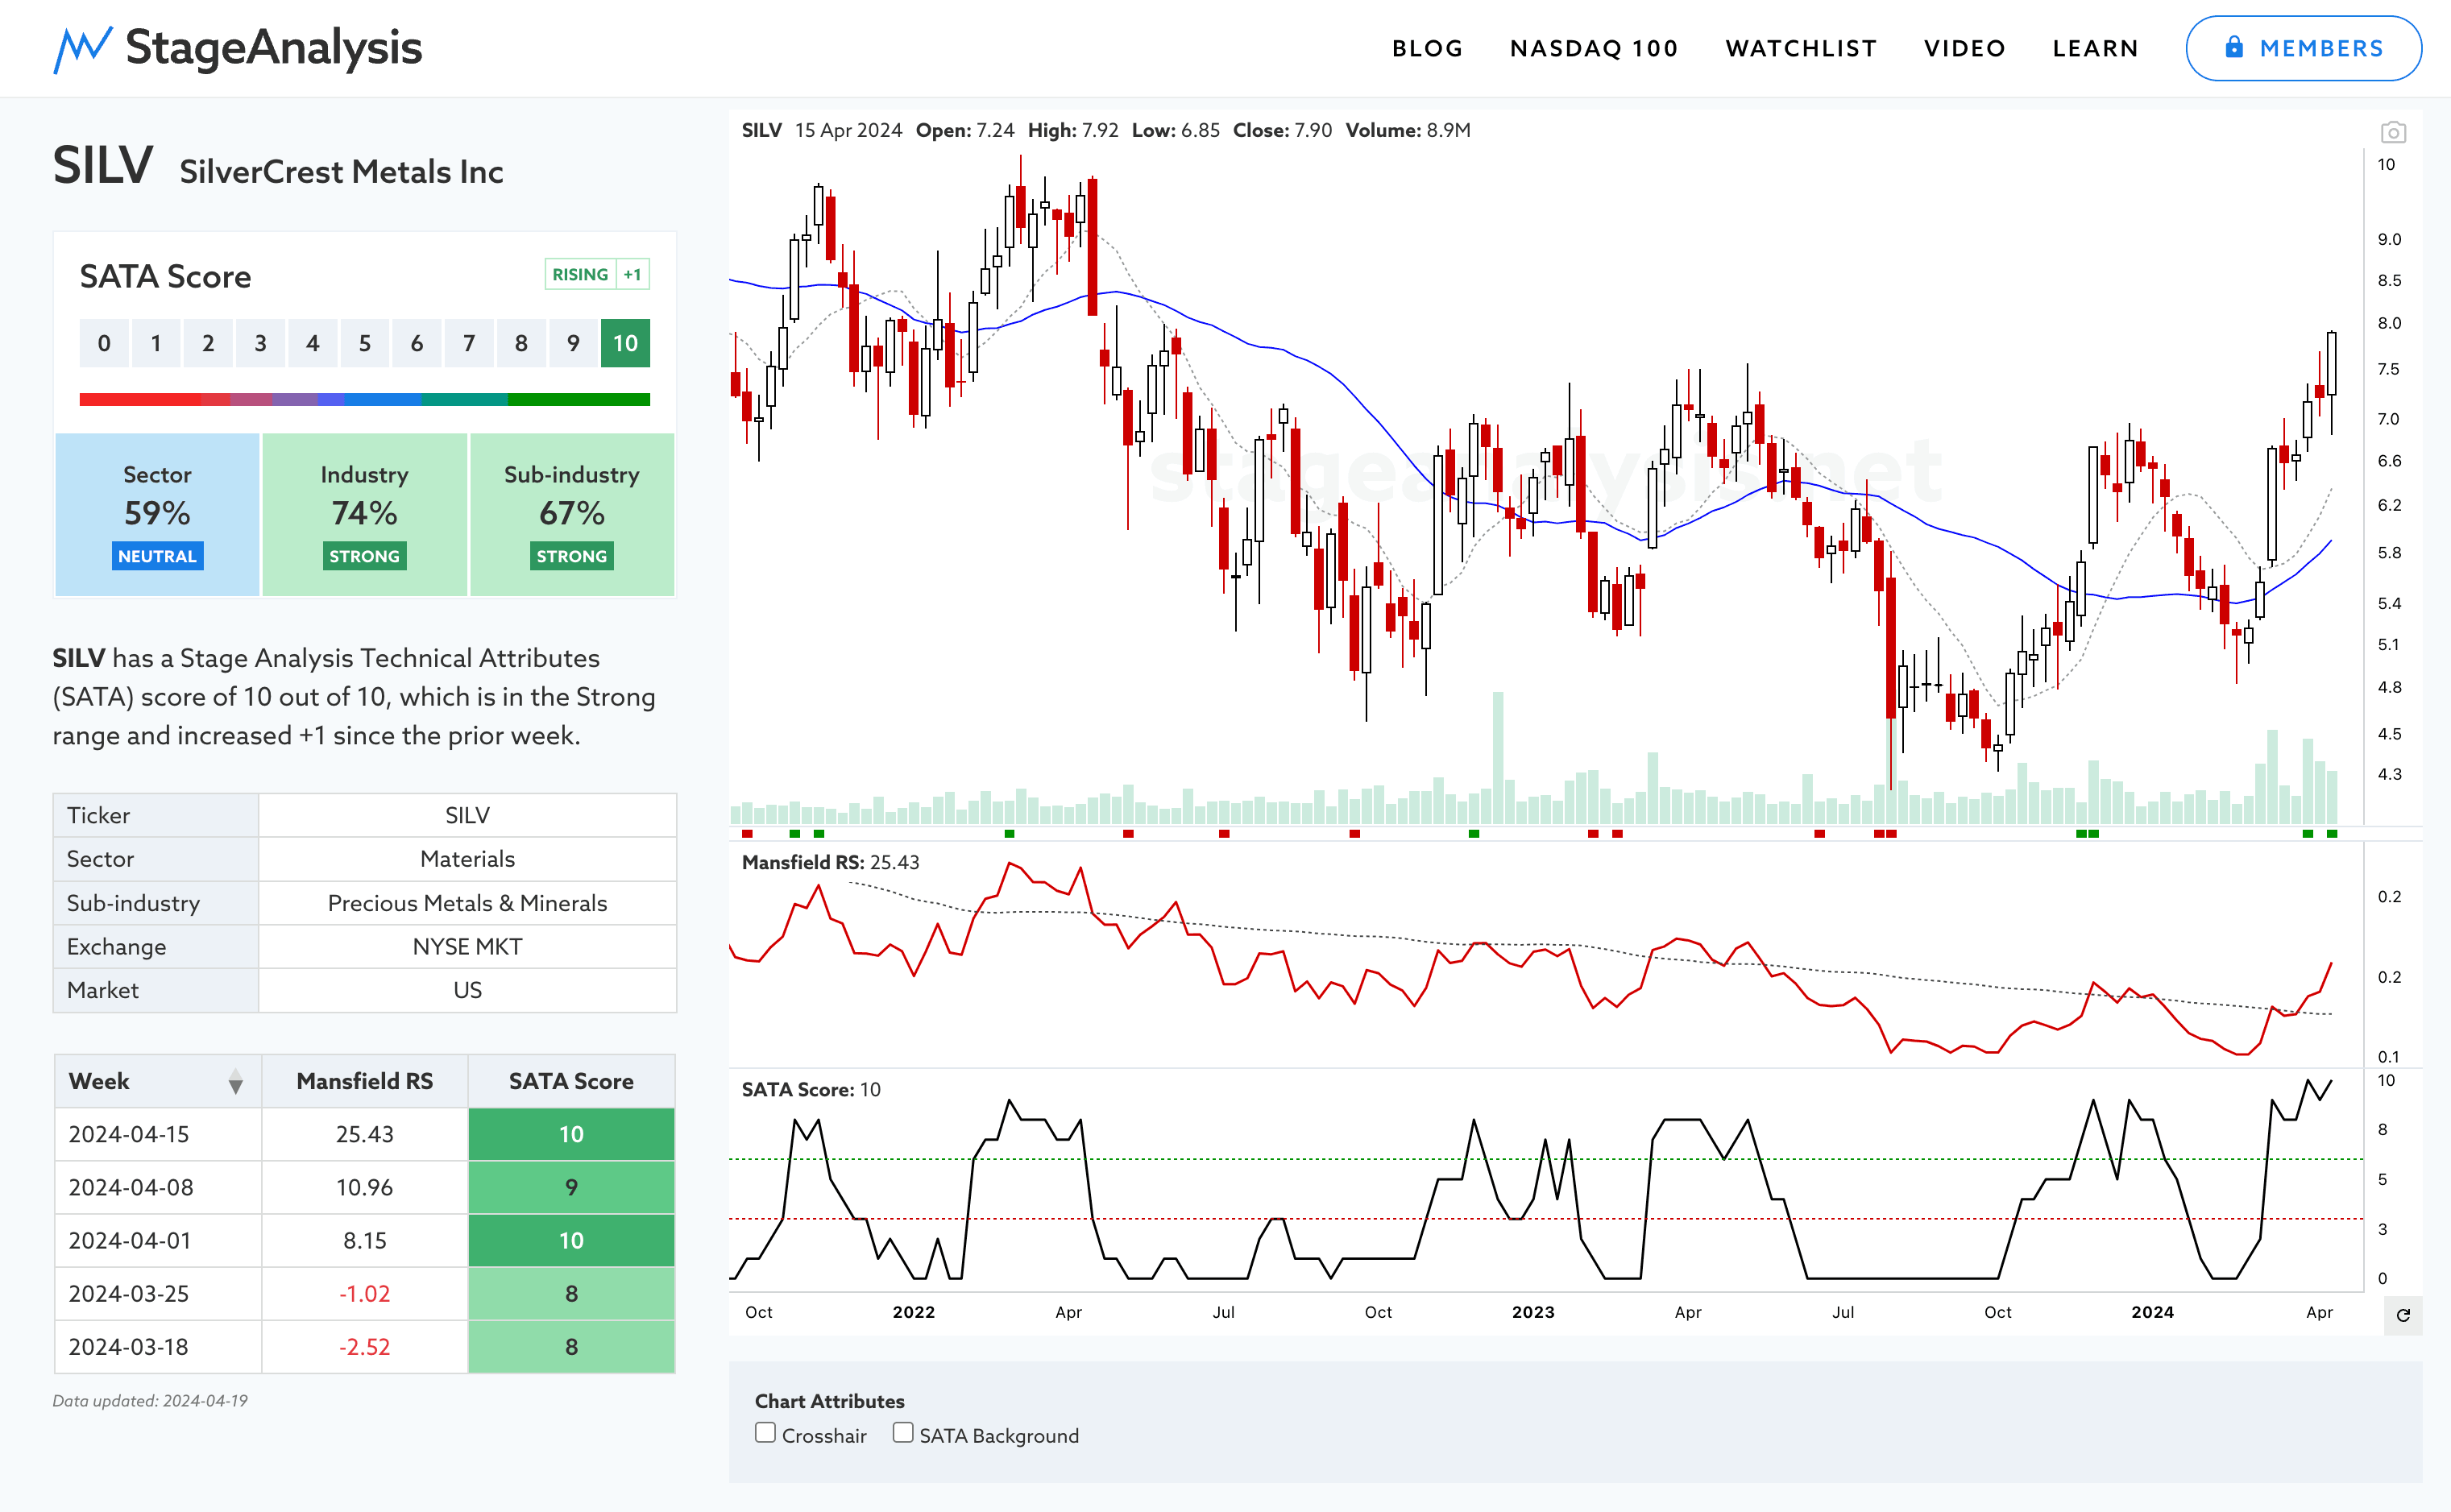
Task: Click SATA score 9 cell for 2024-04-08
Action: click(x=571, y=1187)
